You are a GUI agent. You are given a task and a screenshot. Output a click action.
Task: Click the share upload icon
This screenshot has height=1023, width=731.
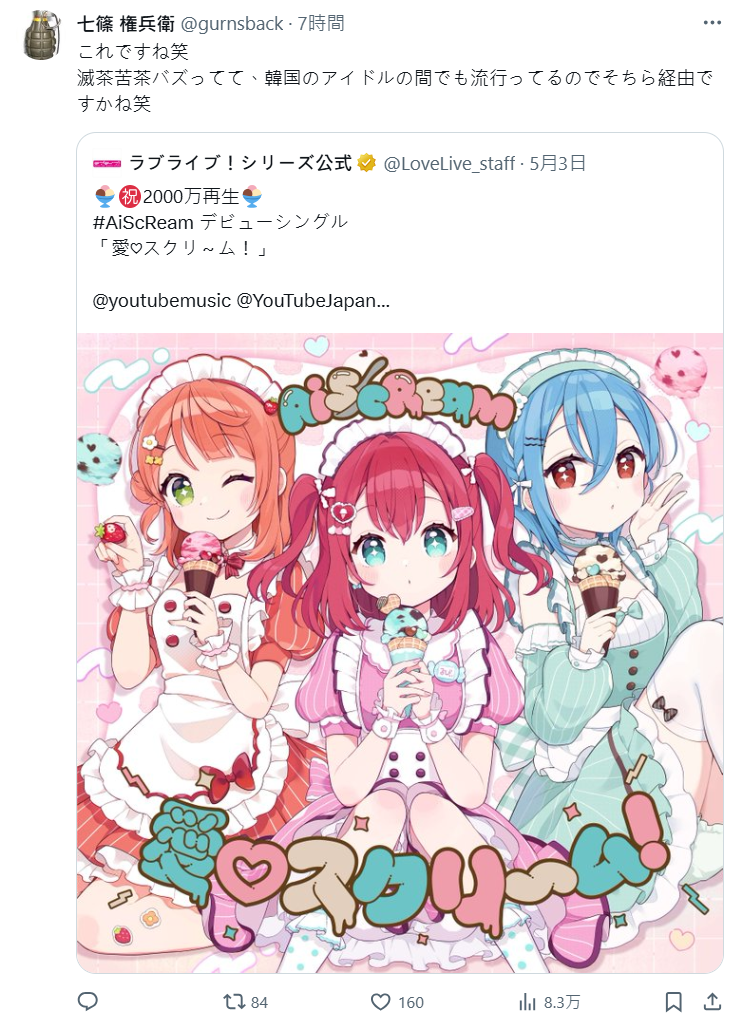point(712,1001)
